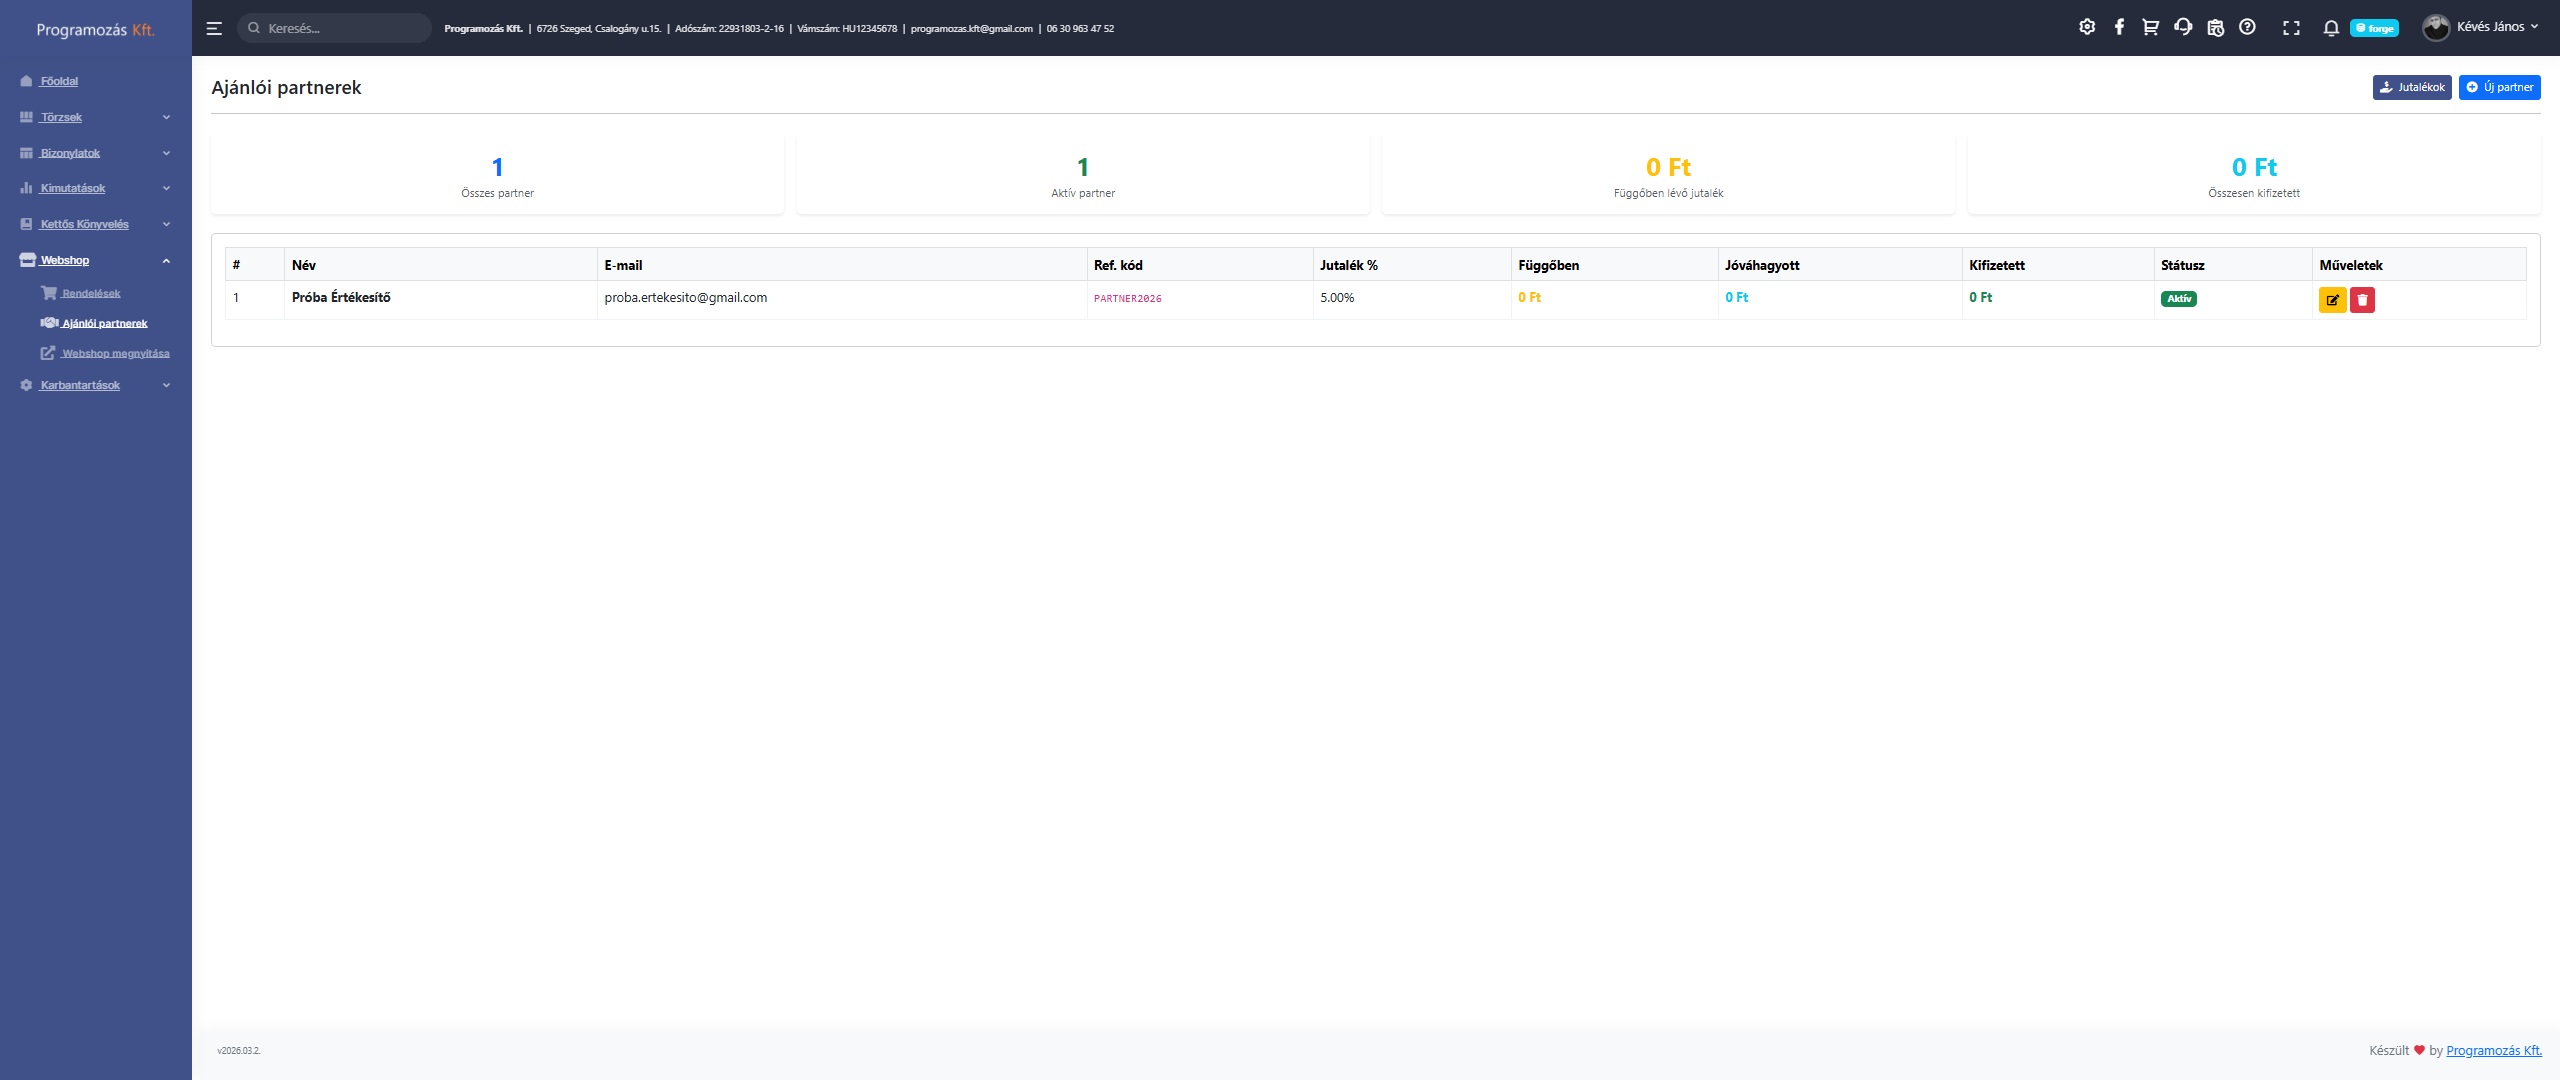Click the Programozás Kft. logo
The image size is (2560, 1080).
(96, 29)
